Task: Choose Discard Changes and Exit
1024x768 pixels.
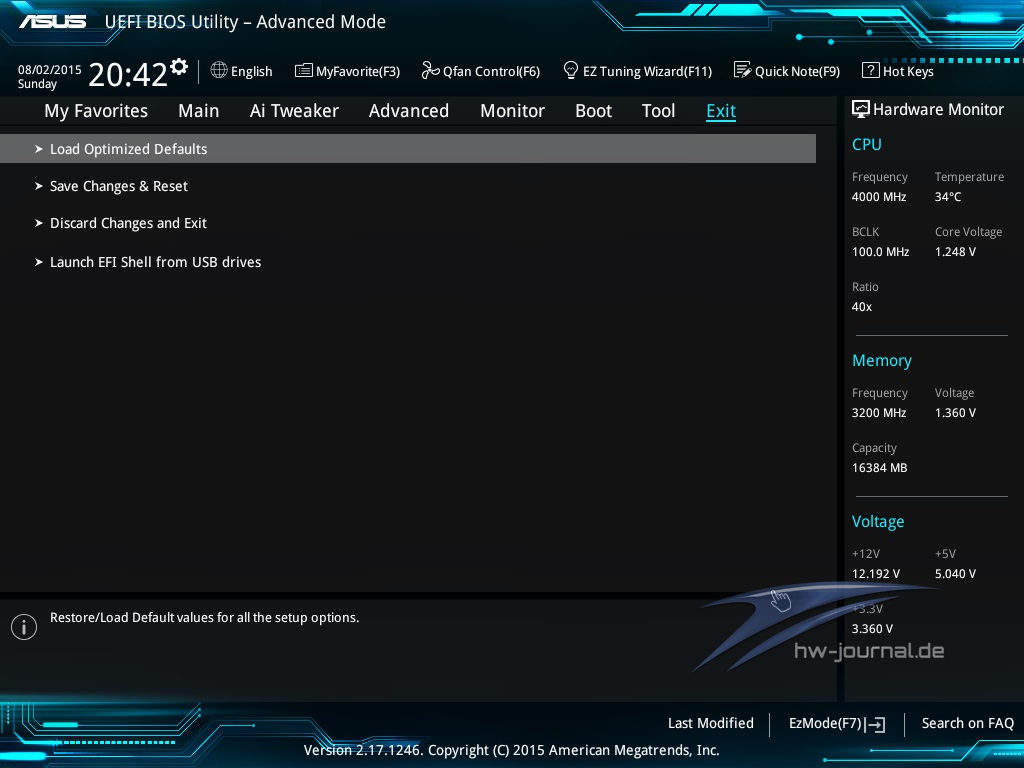Action: tap(128, 223)
